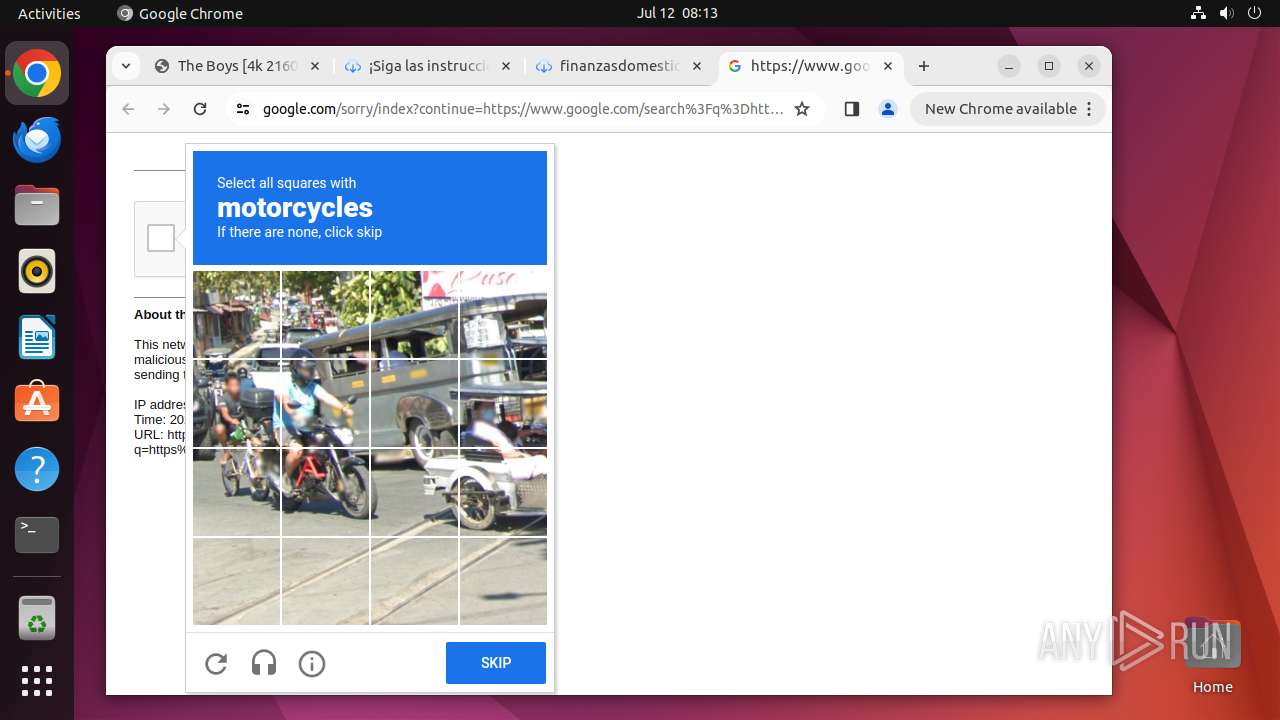Close the finanzasdomesticas tab

(697, 66)
